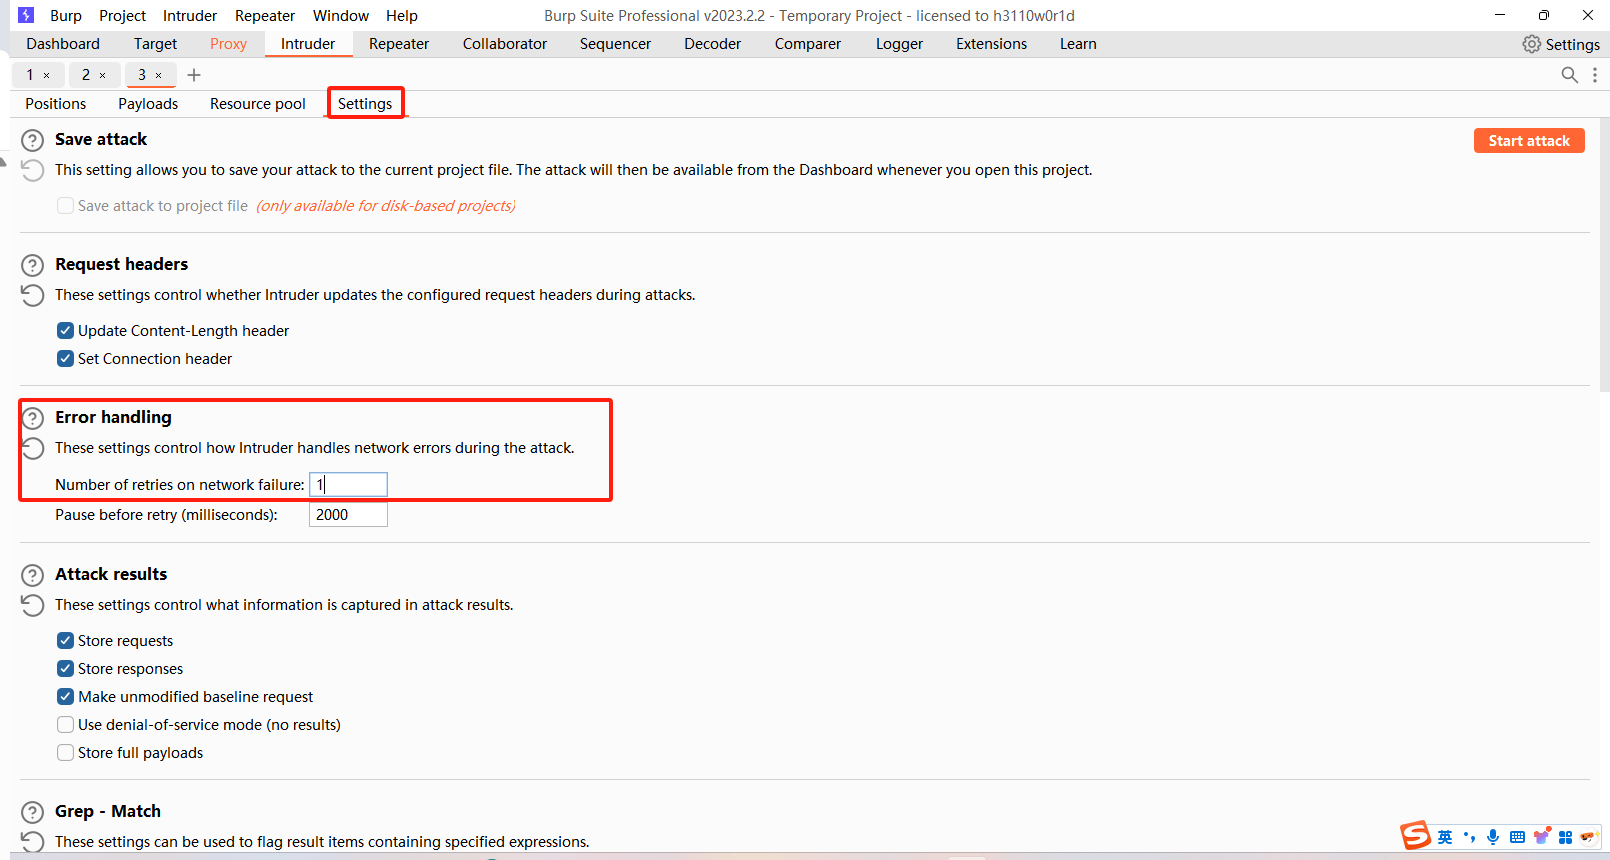Open the Help menu
This screenshot has width=1610, height=860.
[402, 16]
